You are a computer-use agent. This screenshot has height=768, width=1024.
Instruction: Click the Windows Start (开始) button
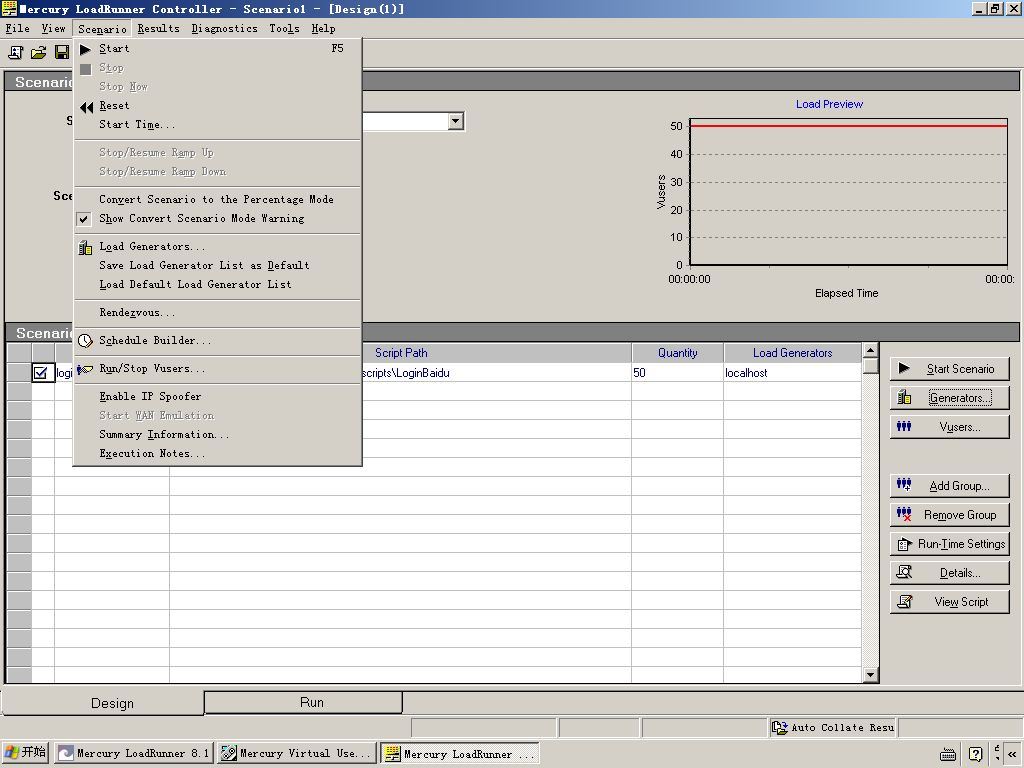pos(25,753)
